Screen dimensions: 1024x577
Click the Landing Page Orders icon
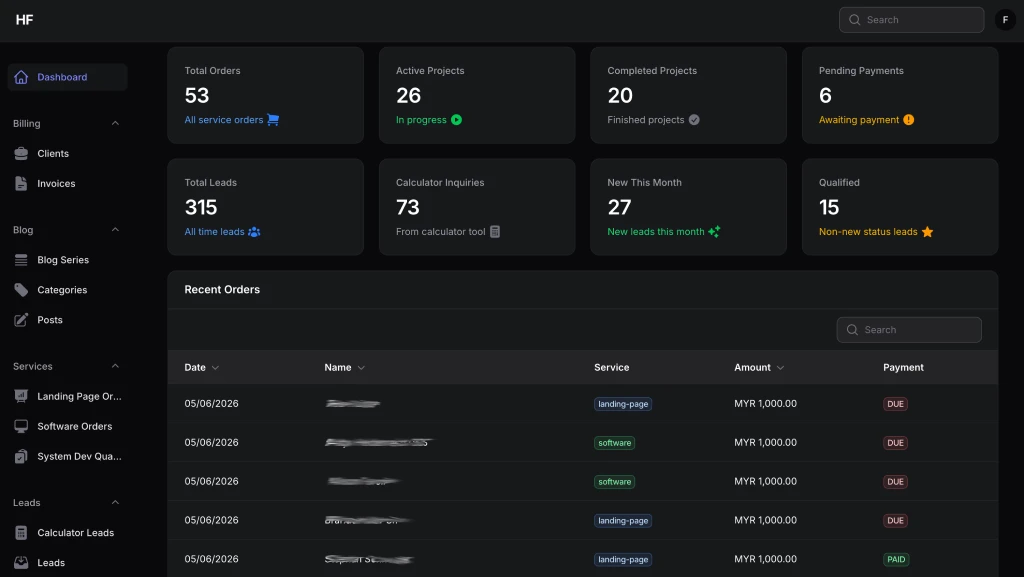coord(21,396)
